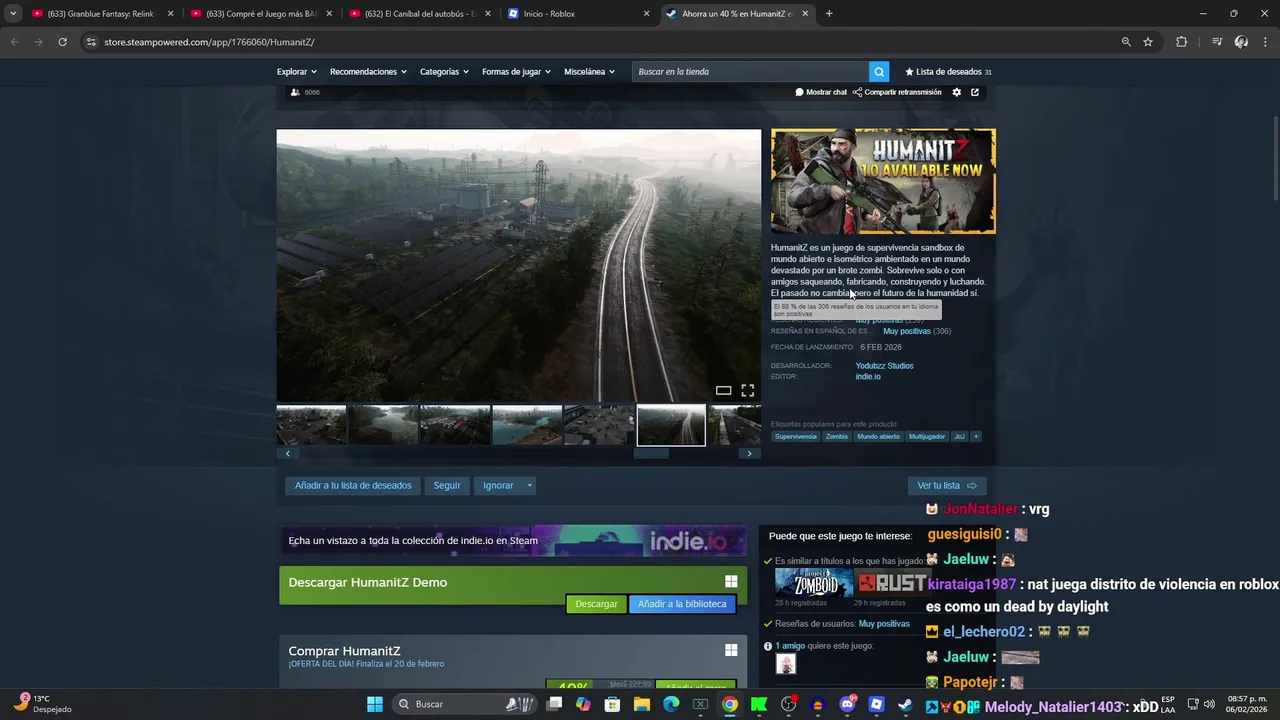Viewport: 1280px width, 720px height.
Task: Open Microsoft Edge from the taskbar
Action: point(671,704)
